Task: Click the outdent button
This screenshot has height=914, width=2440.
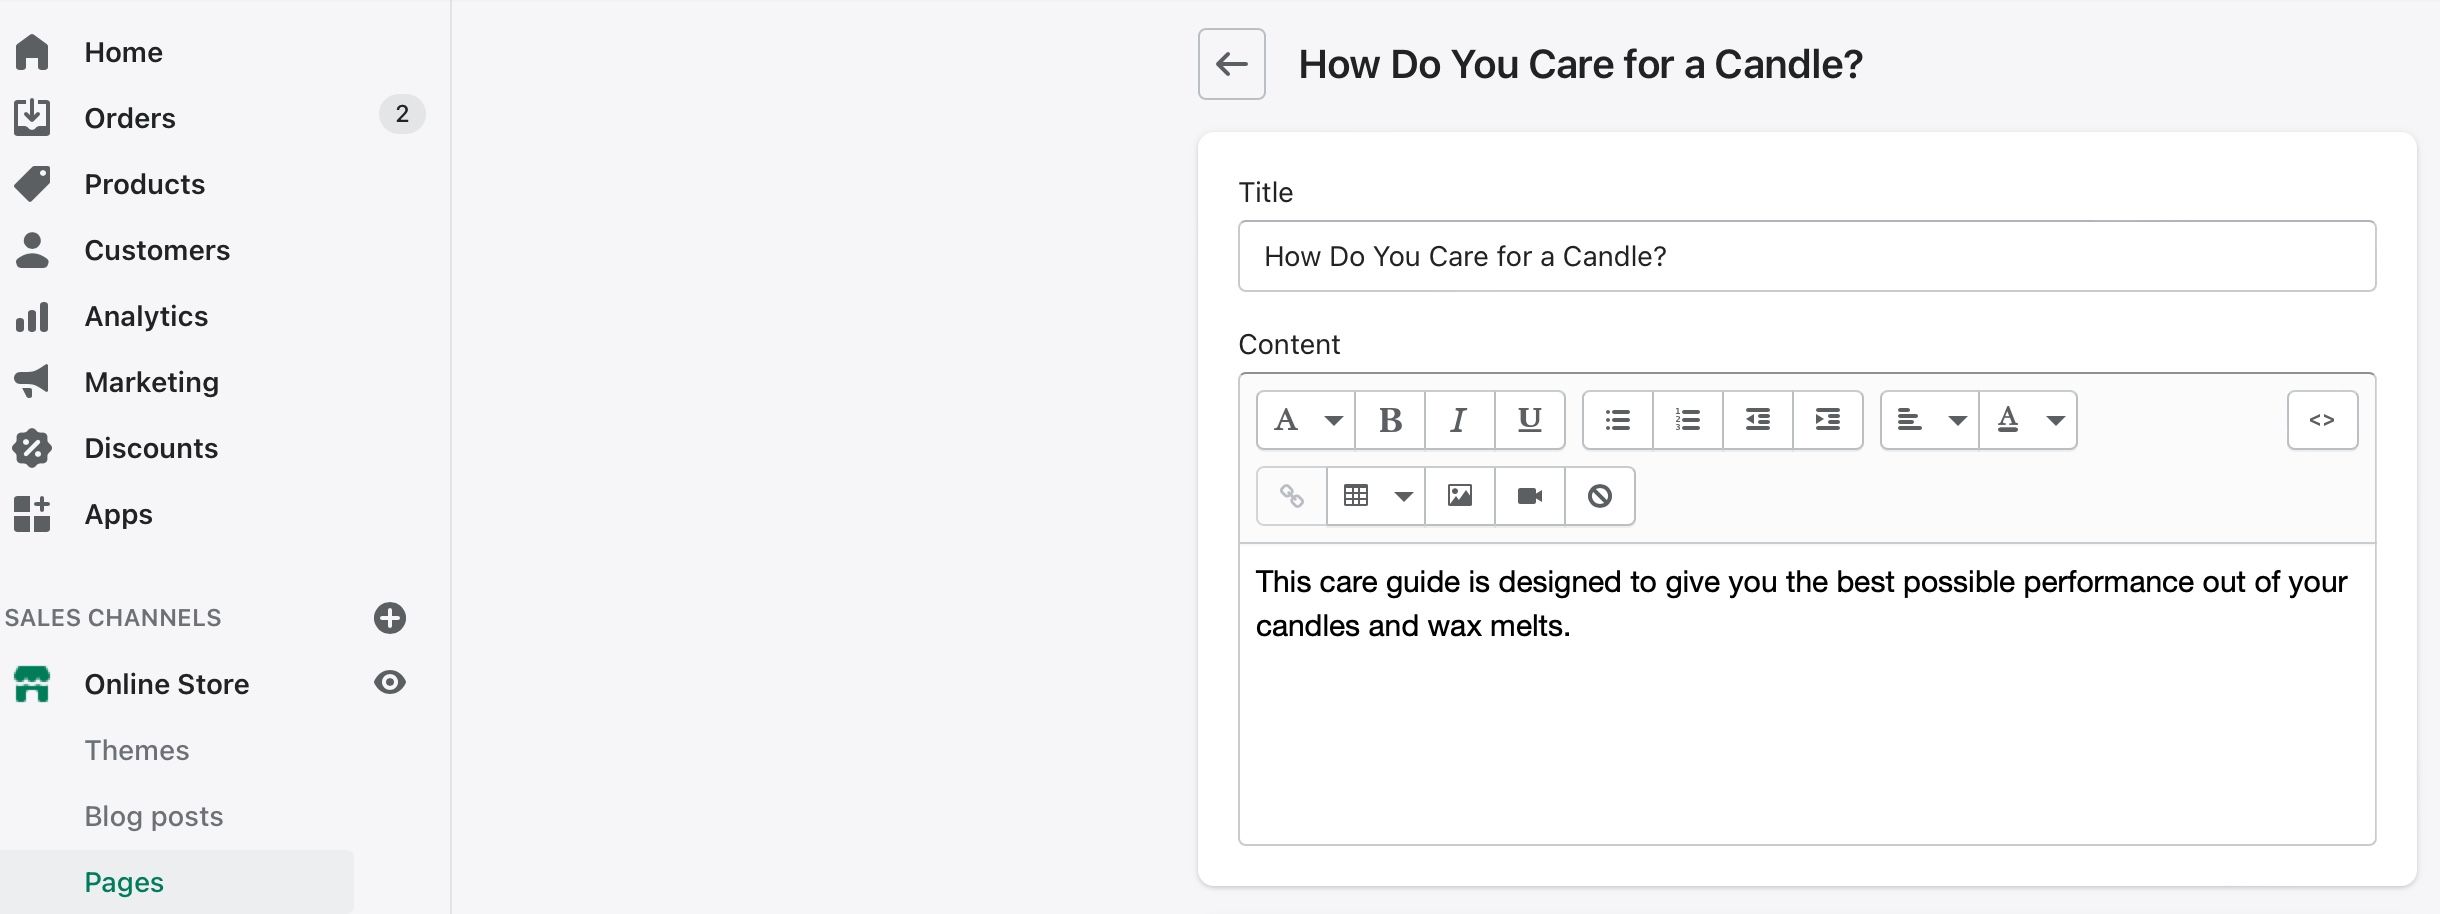Action: pyautogui.click(x=1757, y=420)
